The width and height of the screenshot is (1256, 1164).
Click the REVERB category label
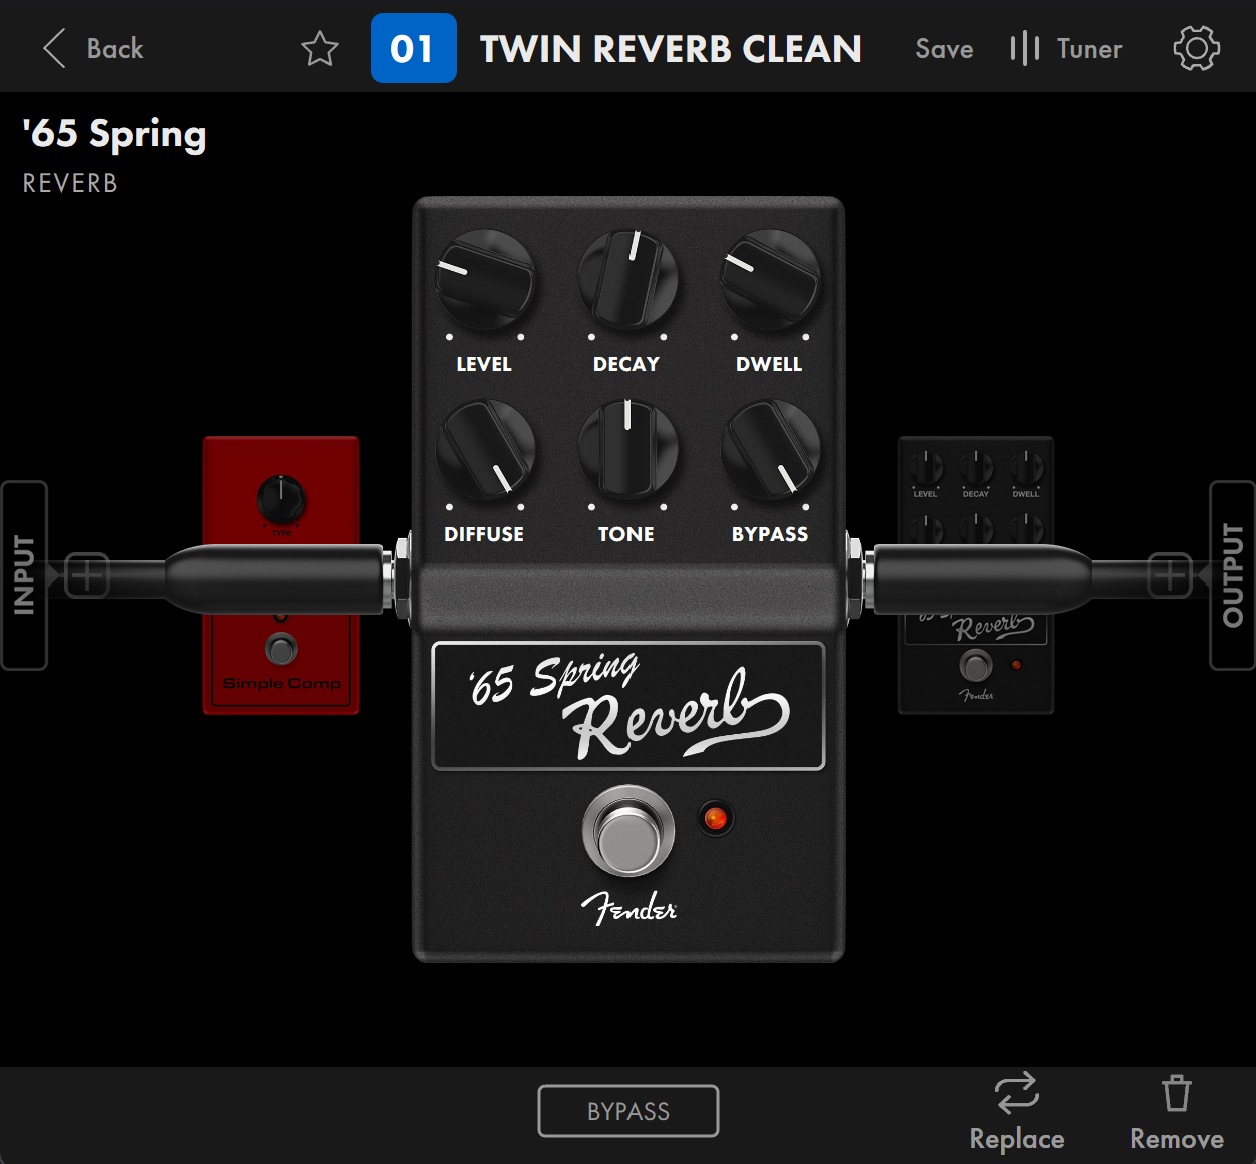point(70,183)
